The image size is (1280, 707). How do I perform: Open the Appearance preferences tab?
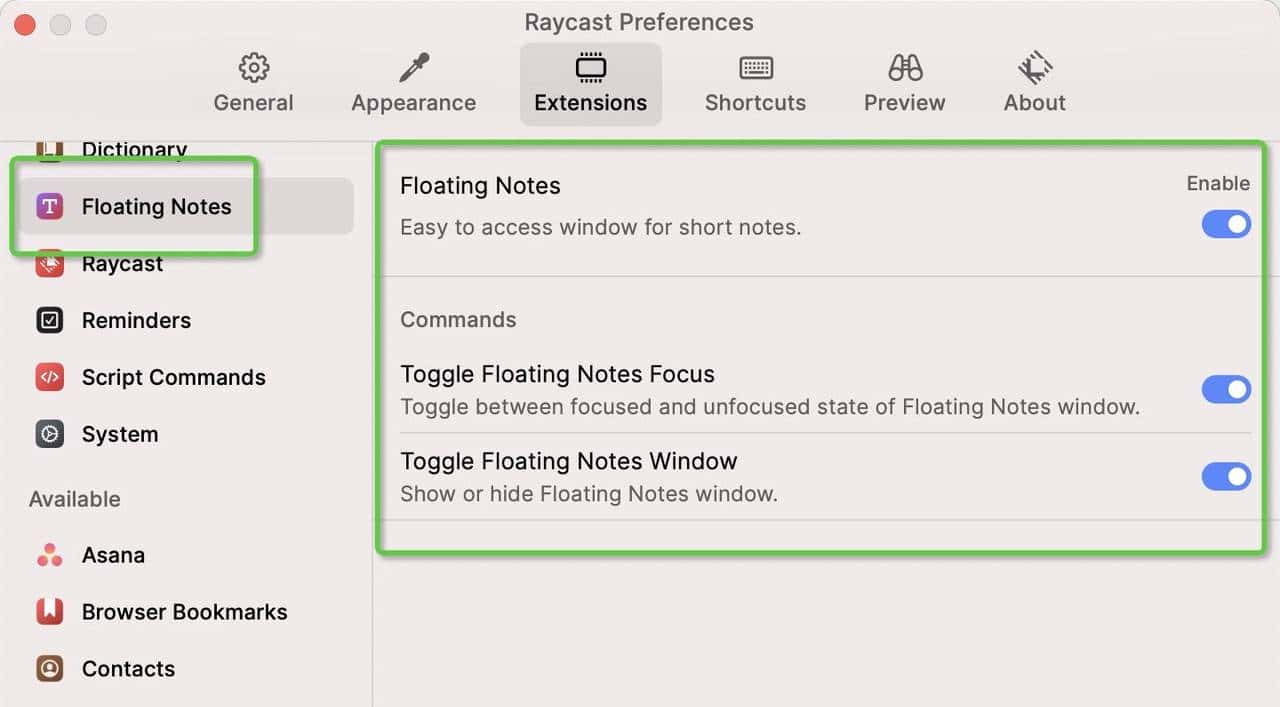(x=412, y=80)
